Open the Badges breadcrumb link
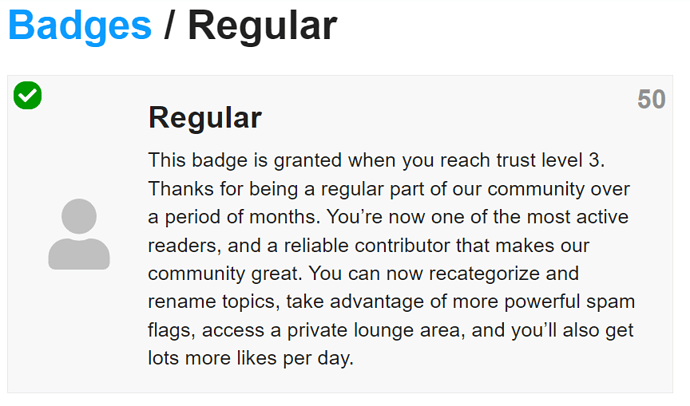This screenshot has height=406, width=690. (x=80, y=27)
